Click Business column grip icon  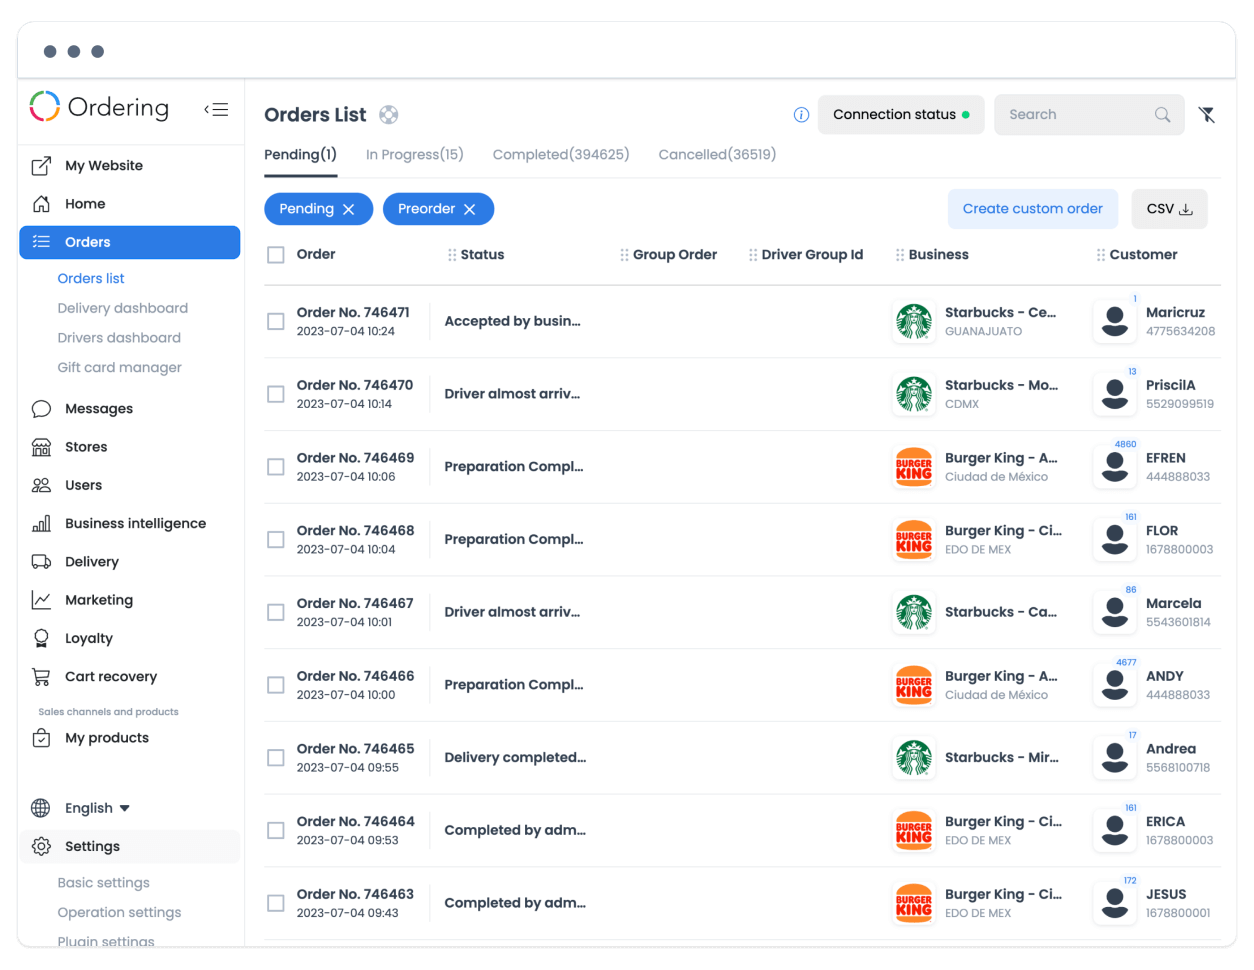(x=900, y=255)
